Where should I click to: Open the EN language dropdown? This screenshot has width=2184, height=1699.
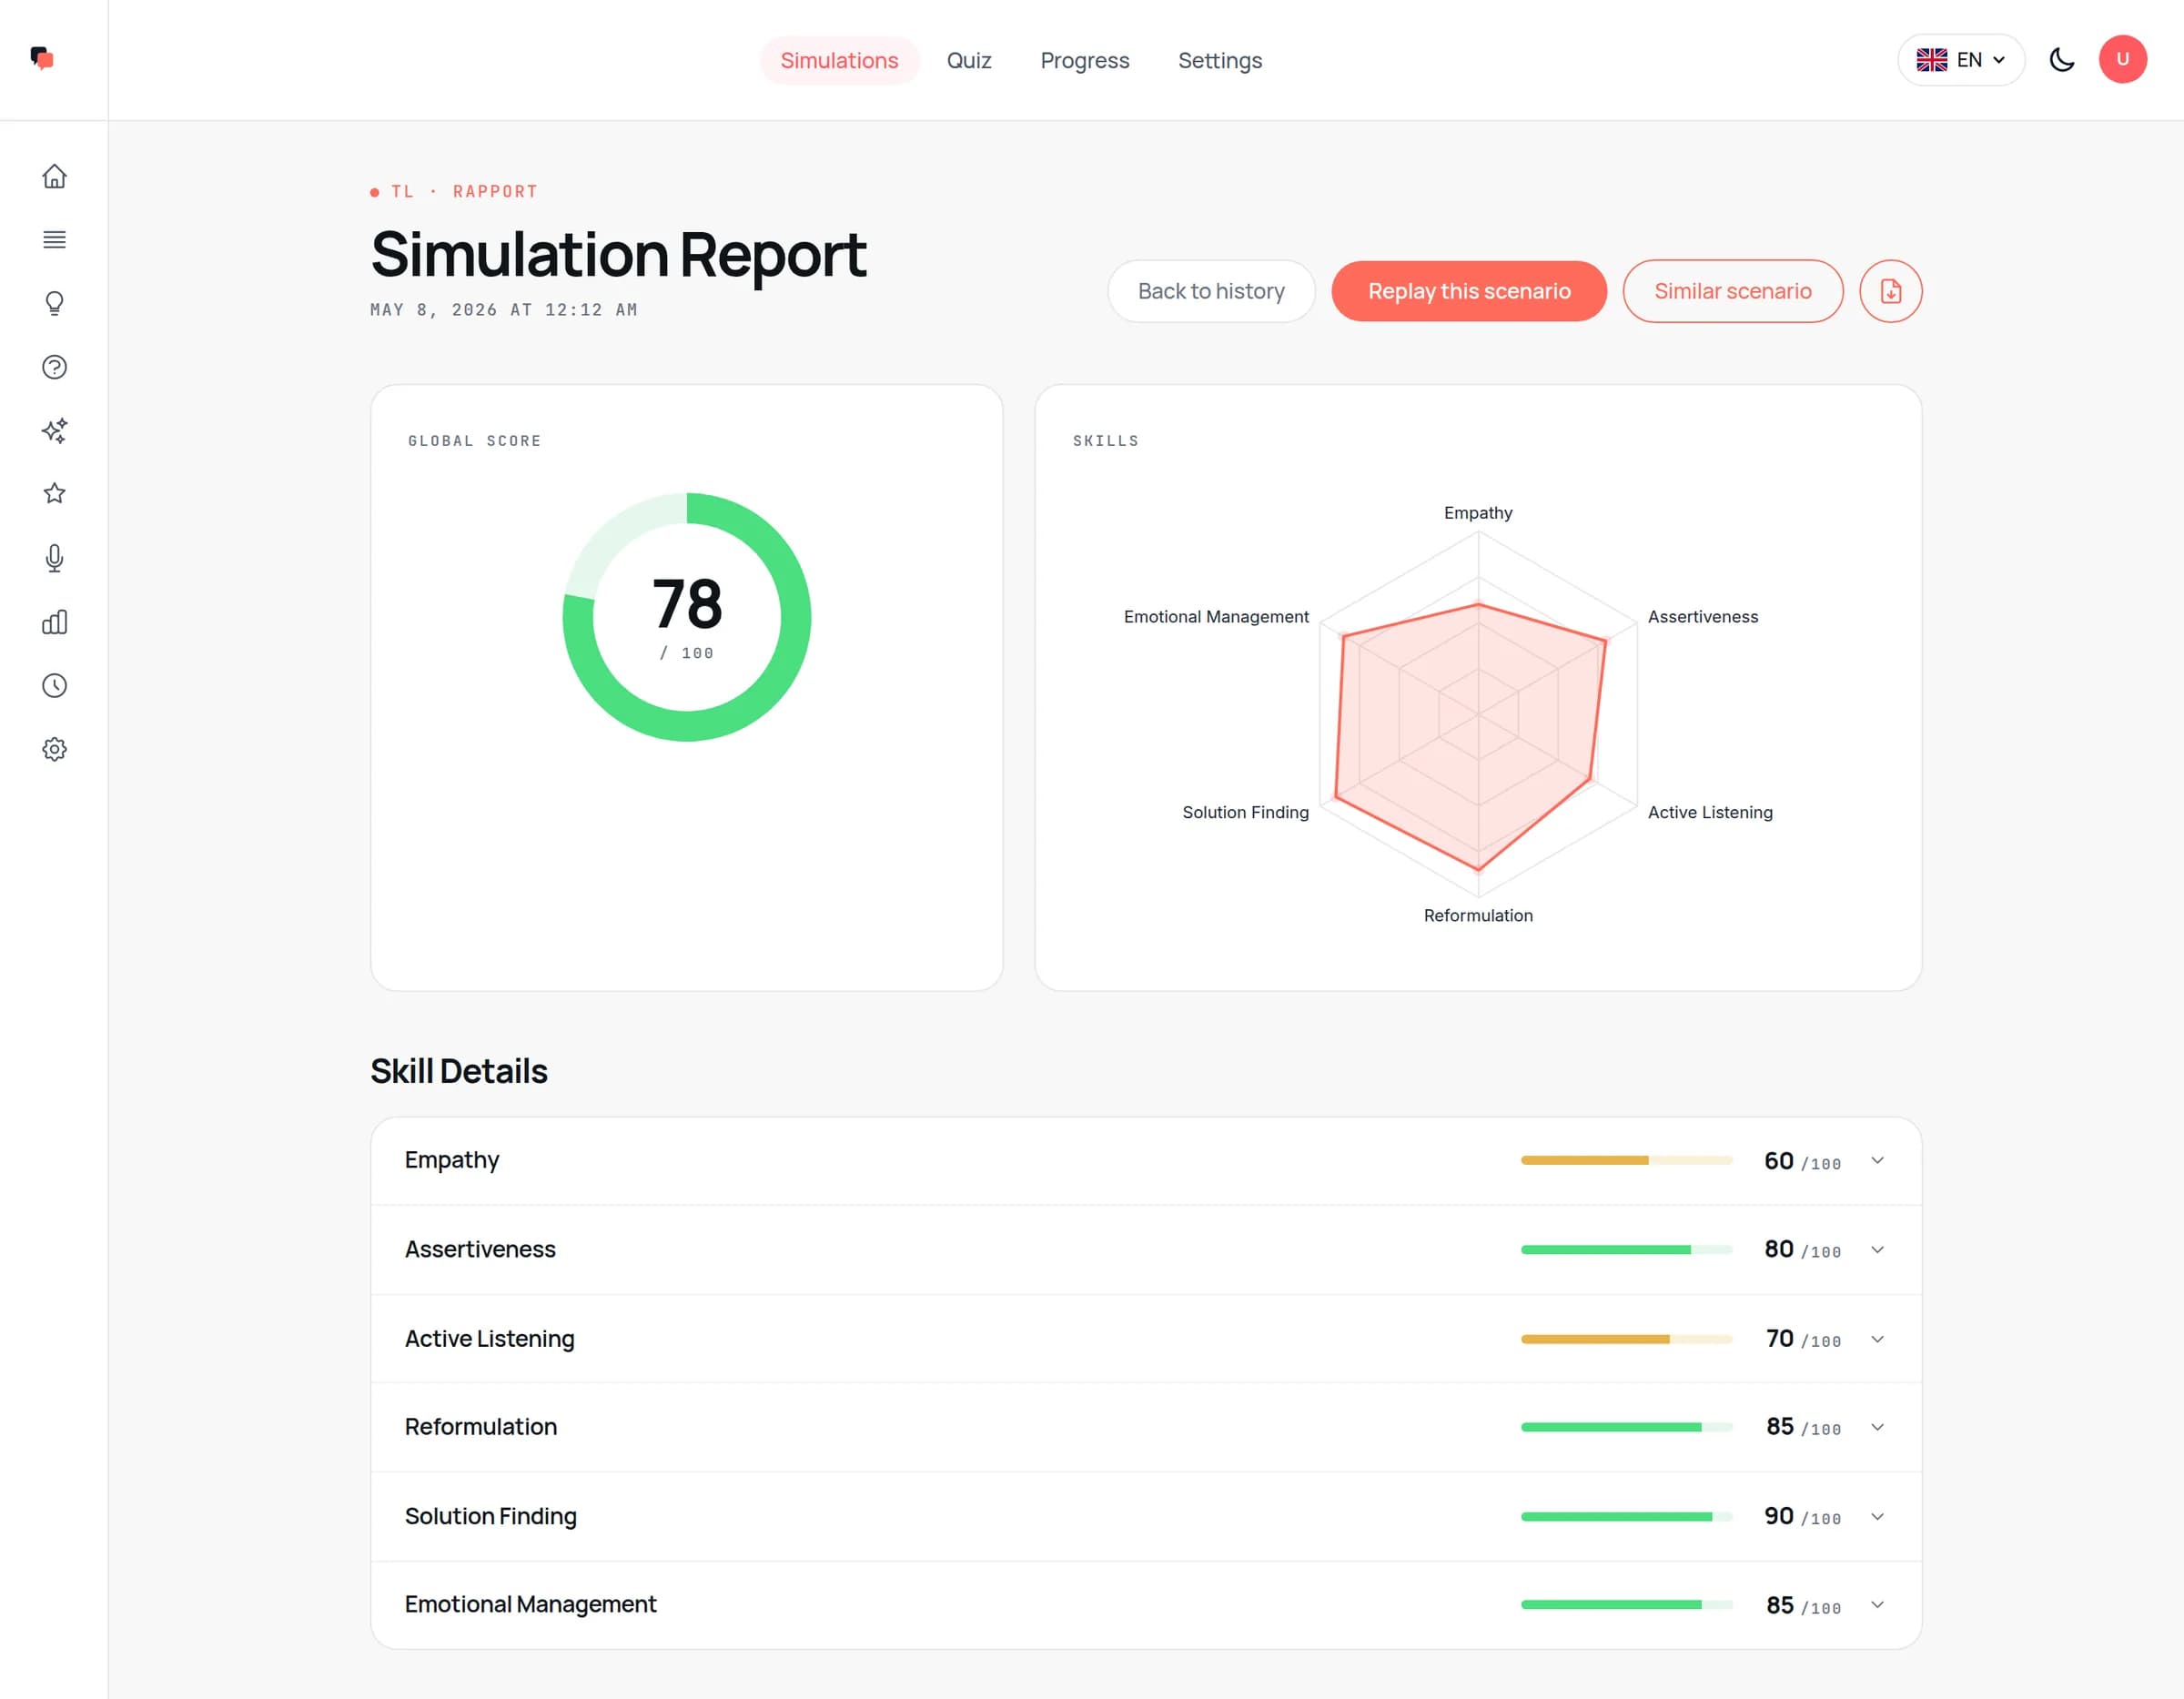1961,60
